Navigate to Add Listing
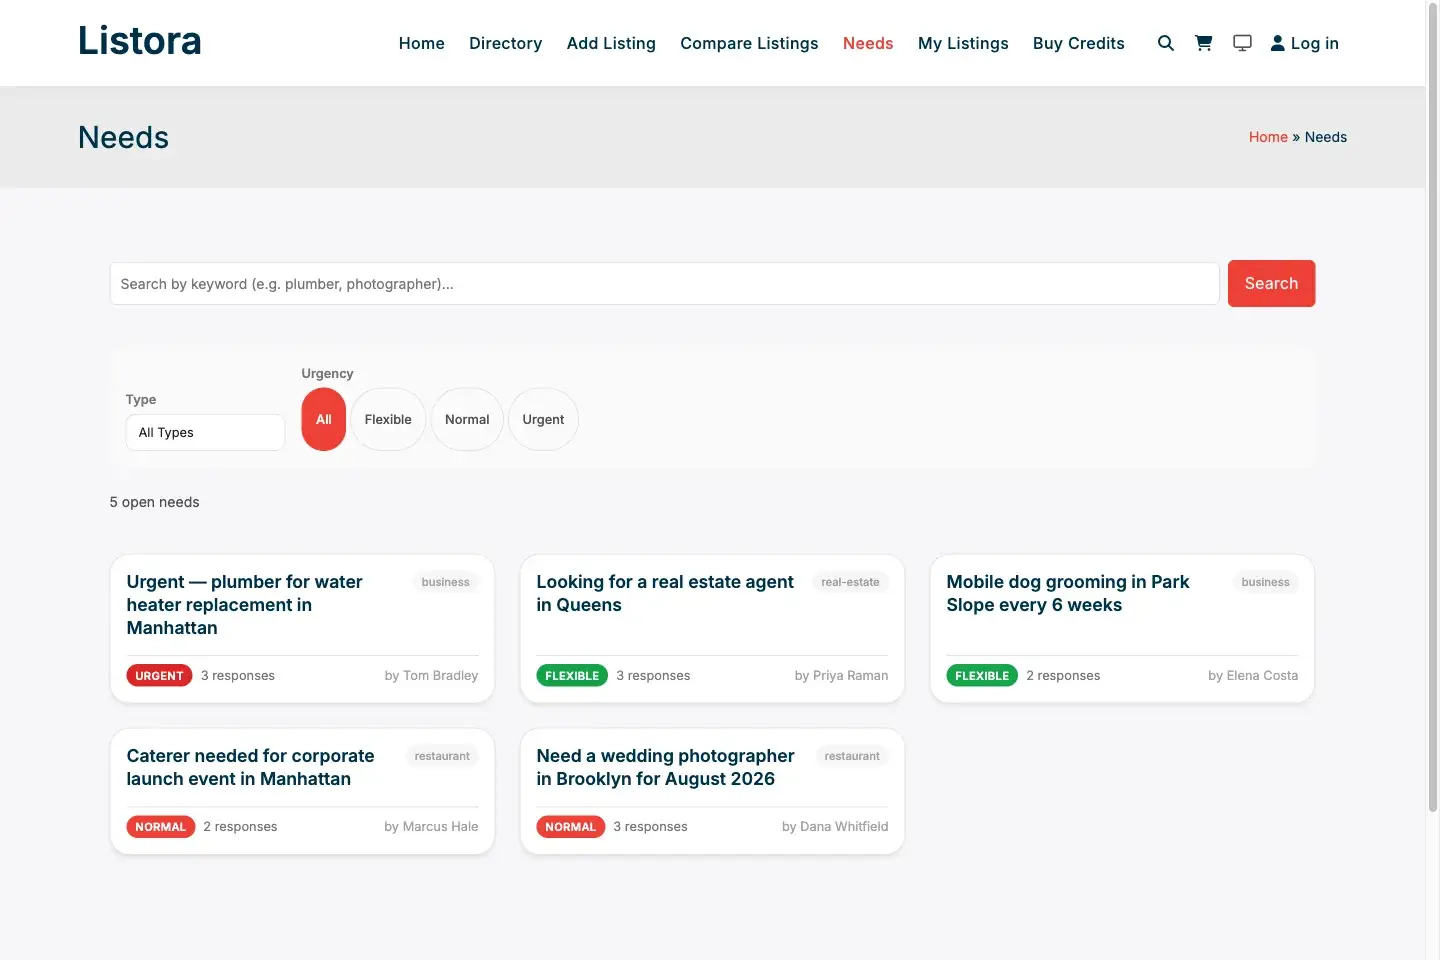 (x=611, y=43)
